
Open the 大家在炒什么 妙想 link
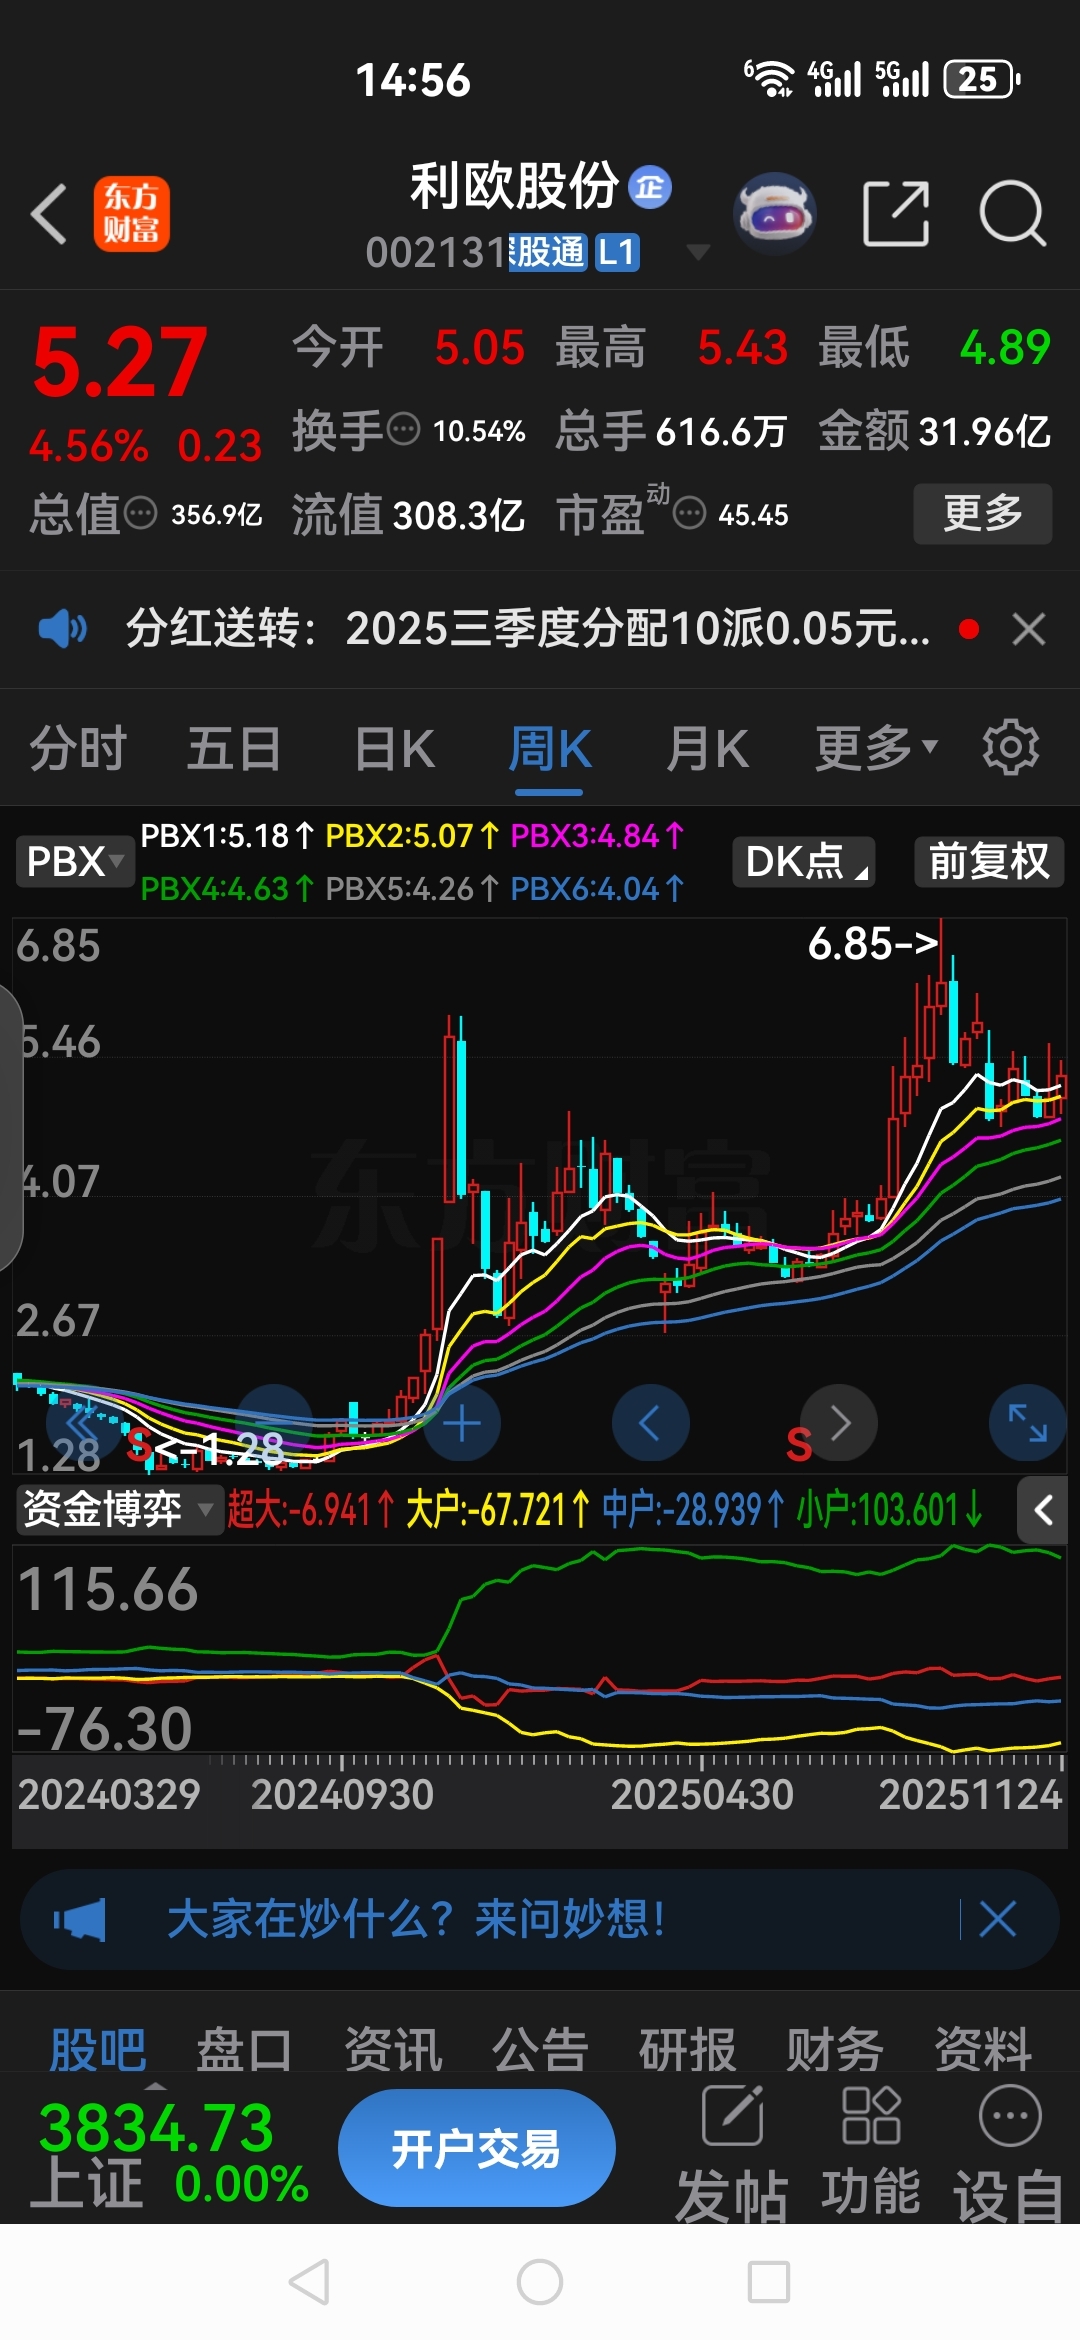pyautogui.click(x=416, y=1920)
